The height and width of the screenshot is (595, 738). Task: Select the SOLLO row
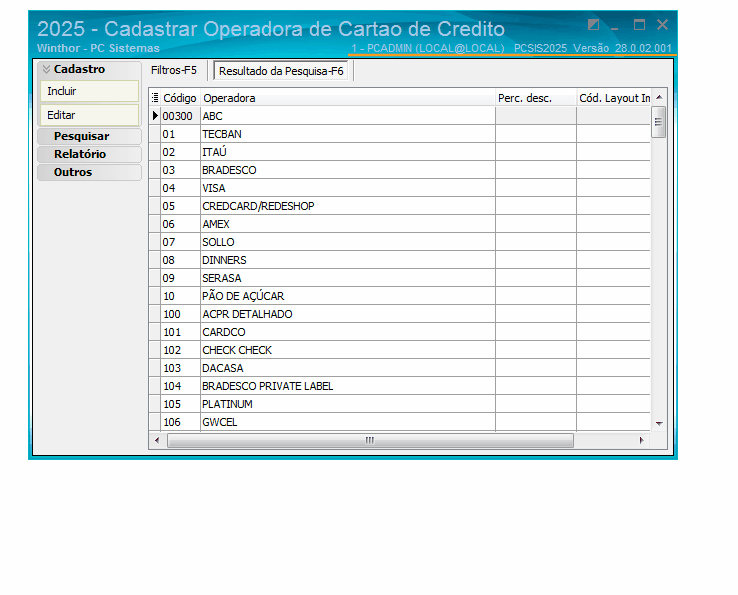click(400, 242)
